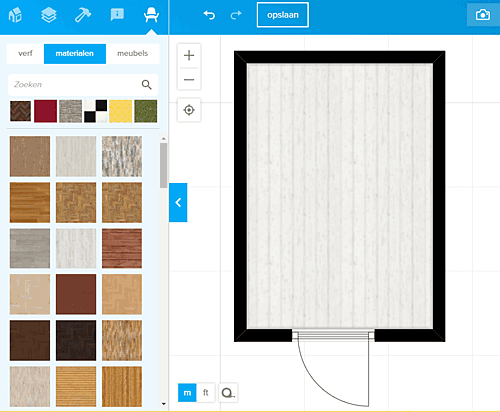This screenshot has width=500, height=412.
Task: Select the armchair furnish icon
Action: pyautogui.click(x=151, y=15)
